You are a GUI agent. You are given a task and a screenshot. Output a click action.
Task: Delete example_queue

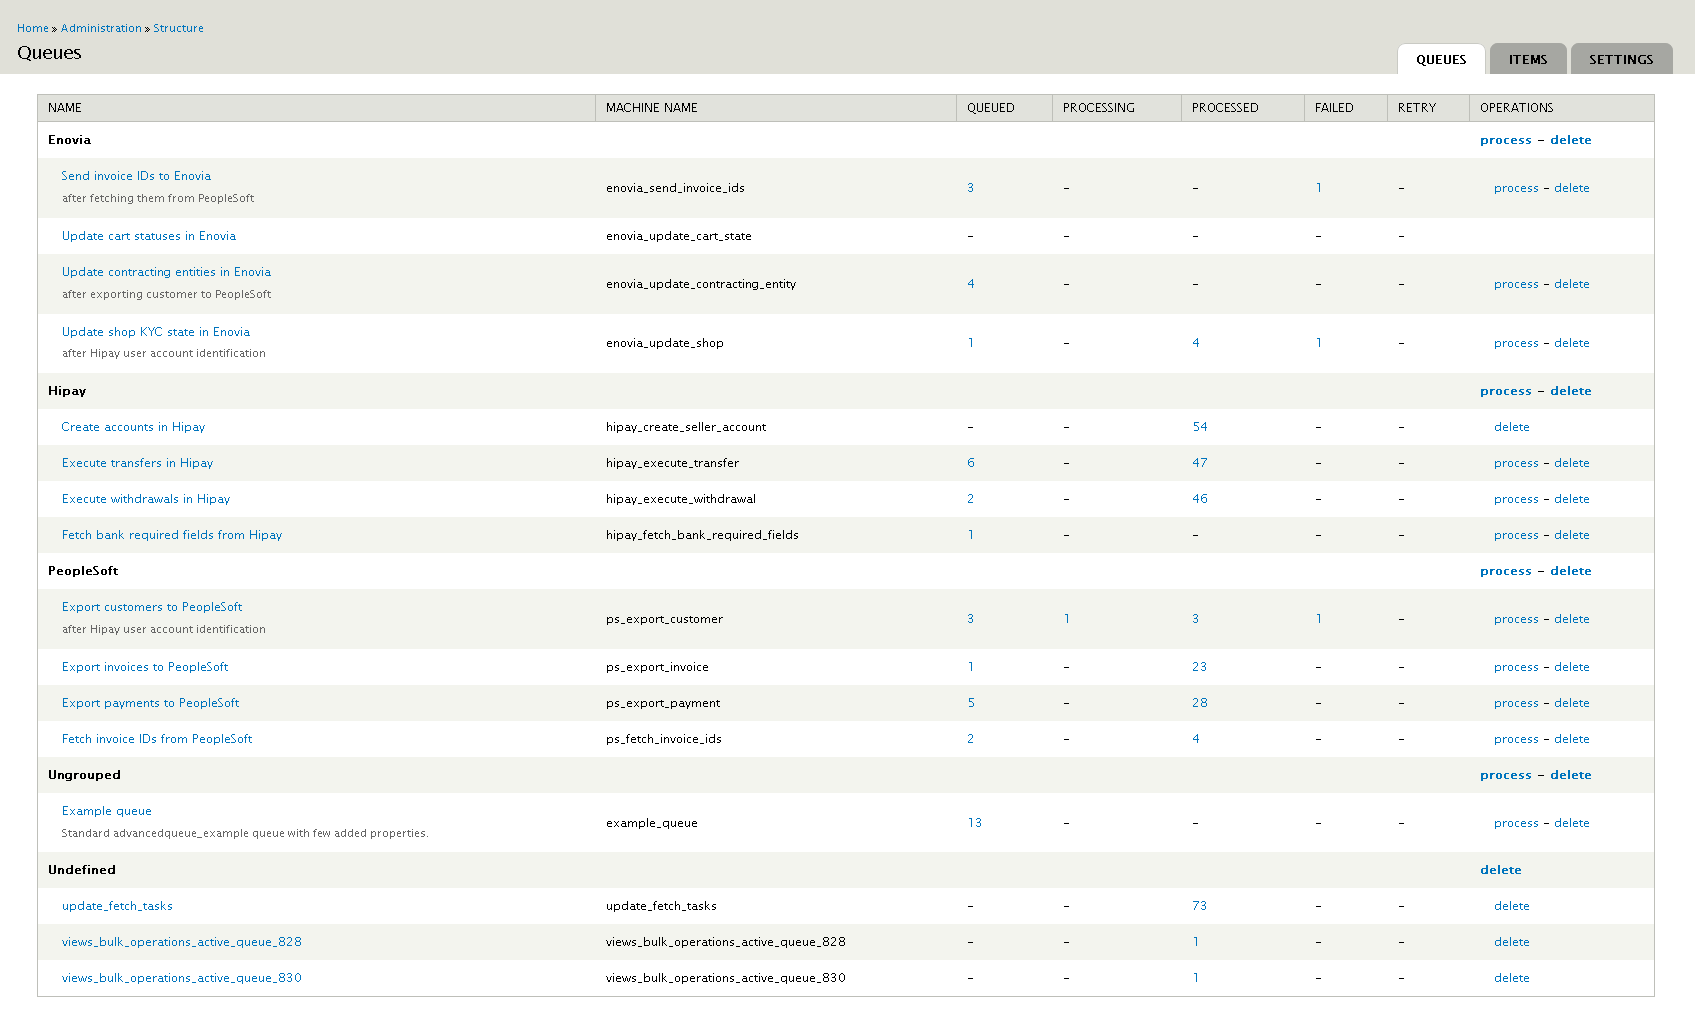[1572, 823]
